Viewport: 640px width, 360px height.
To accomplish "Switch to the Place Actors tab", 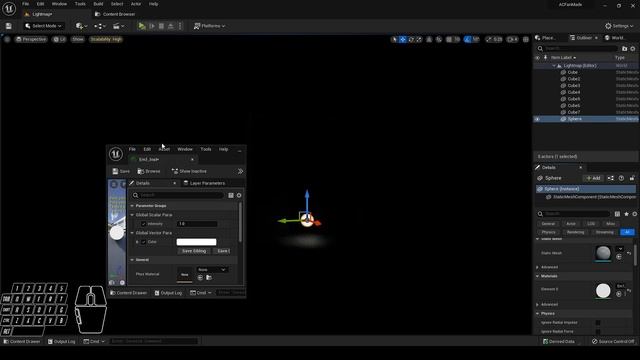I will pyautogui.click(x=546, y=38).
